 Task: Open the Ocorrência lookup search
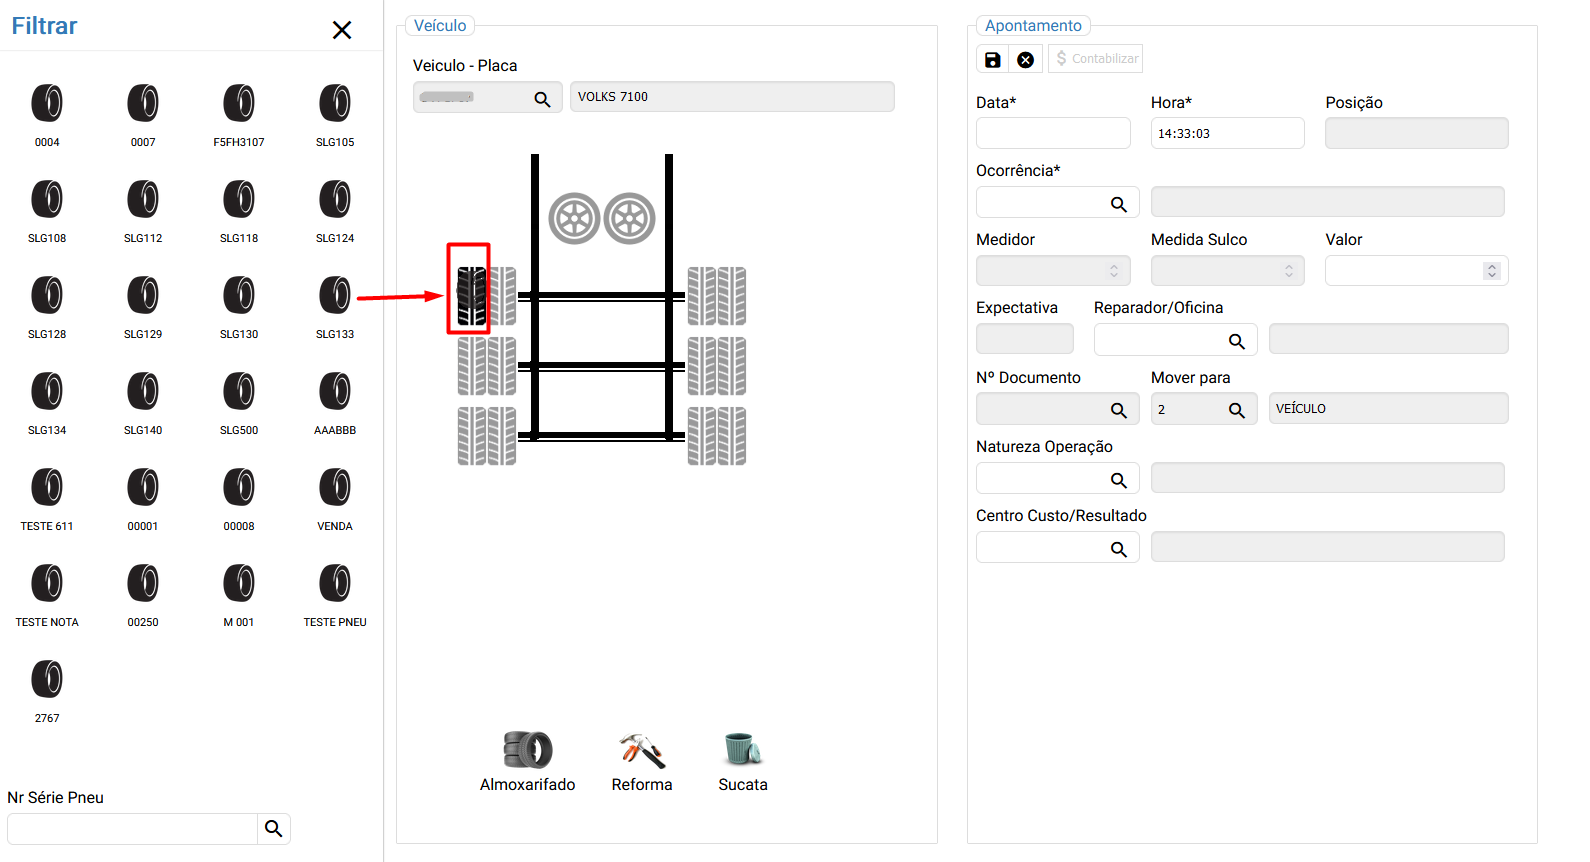(1118, 204)
